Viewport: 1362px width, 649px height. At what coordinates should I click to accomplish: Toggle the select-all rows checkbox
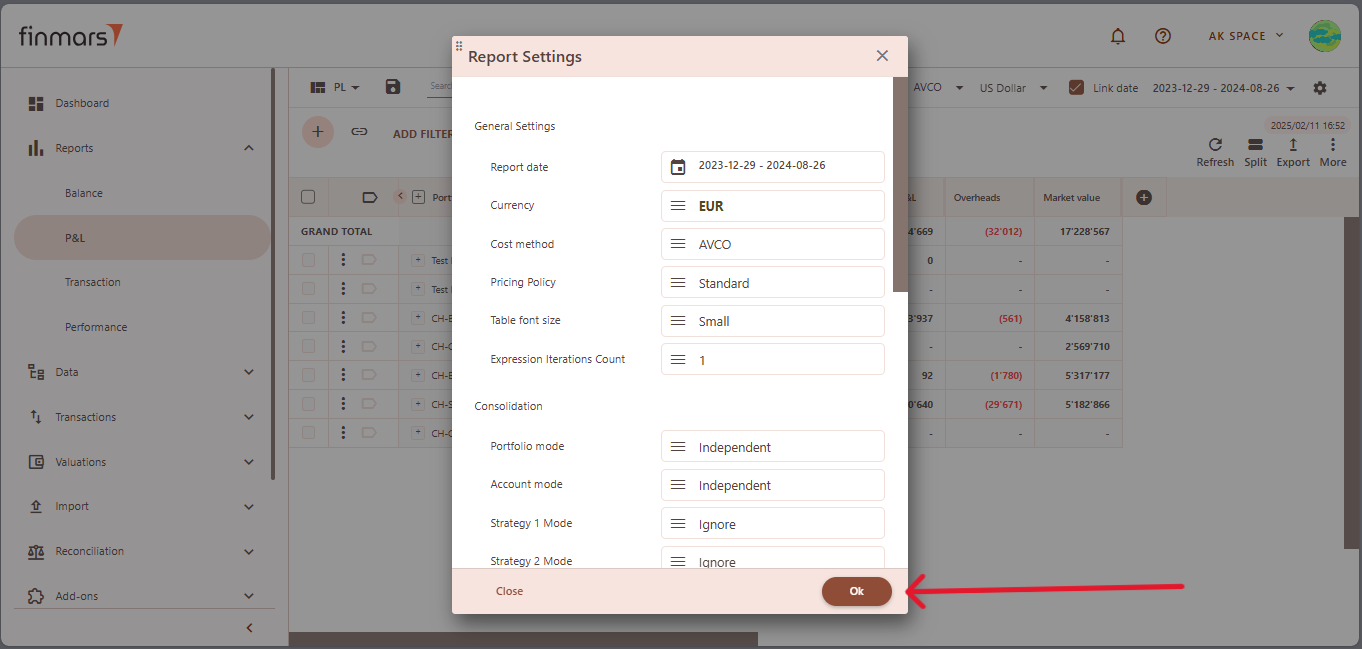[x=308, y=197]
